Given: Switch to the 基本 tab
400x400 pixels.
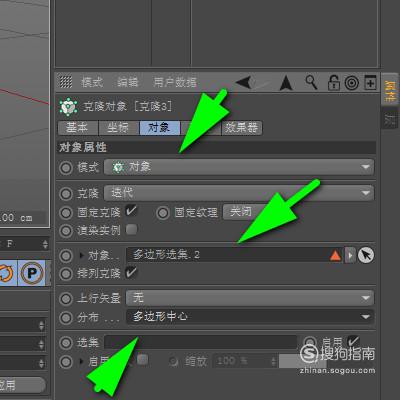Looking at the screenshot, I should (x=78, y=128).
